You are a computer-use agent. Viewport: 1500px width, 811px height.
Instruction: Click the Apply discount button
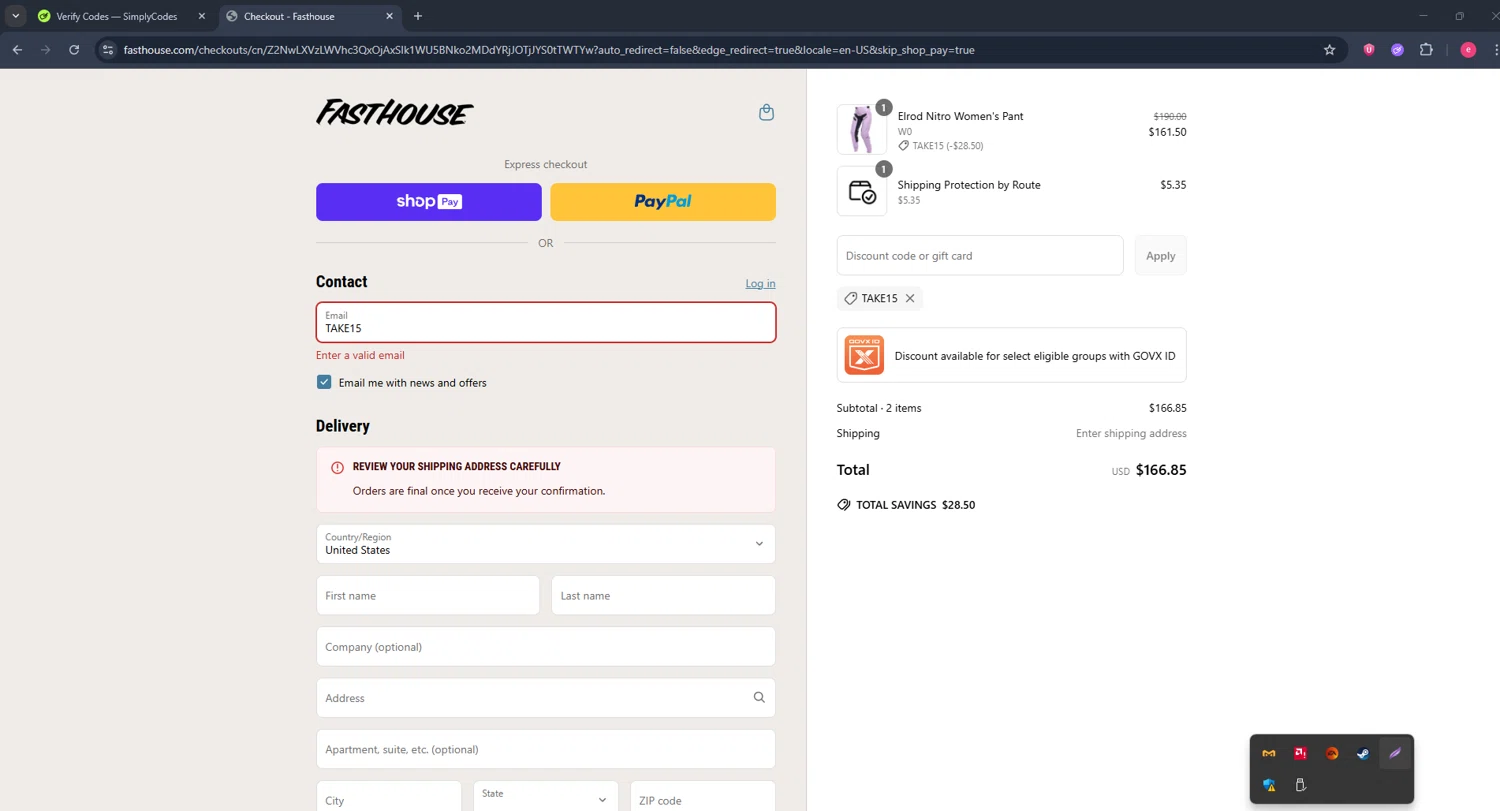pyautogui.click(x=1161, y=256)
